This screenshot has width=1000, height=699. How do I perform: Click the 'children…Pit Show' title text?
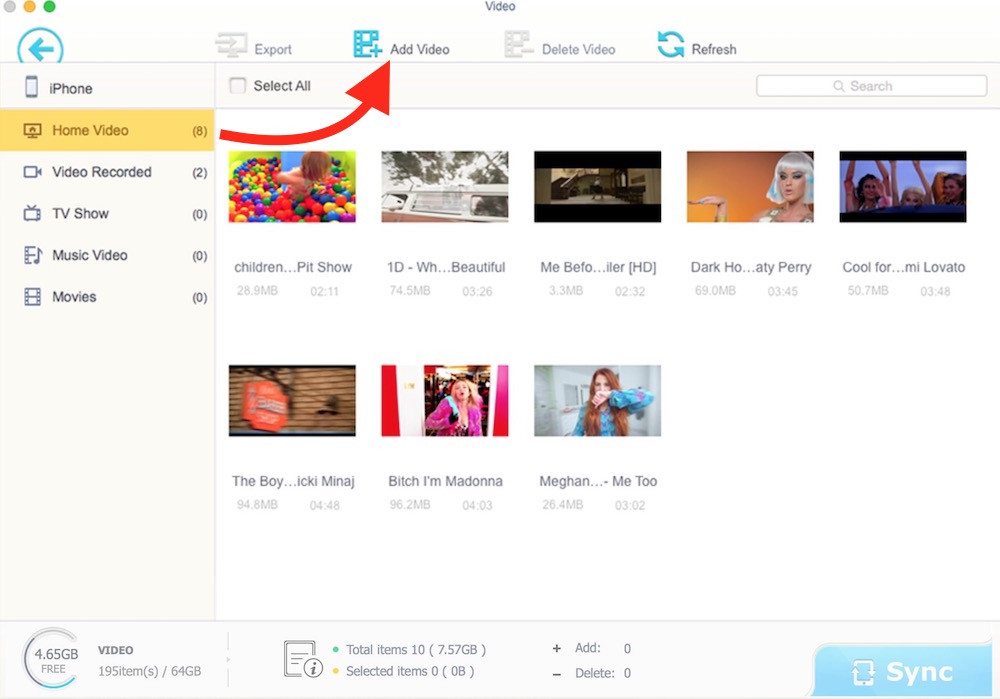(293, 267)
